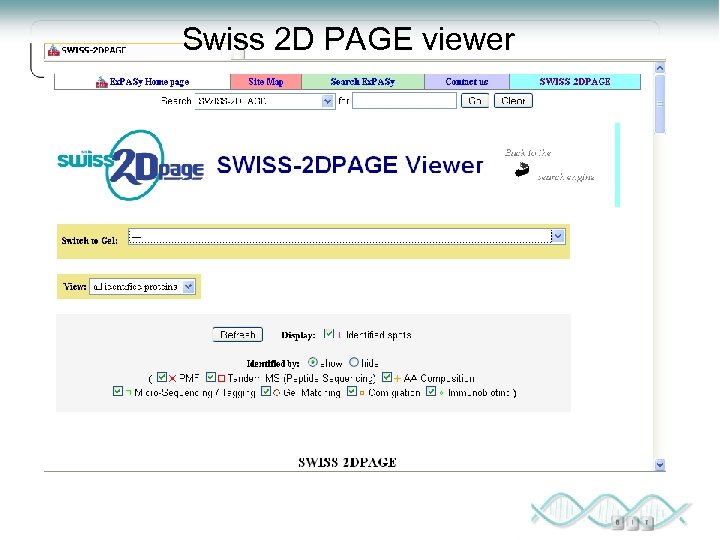The image size is (720, 540).
Task: Toggle the Micro-Sequencing / Tagging checkbox
Action: click(x=118, y=391)
